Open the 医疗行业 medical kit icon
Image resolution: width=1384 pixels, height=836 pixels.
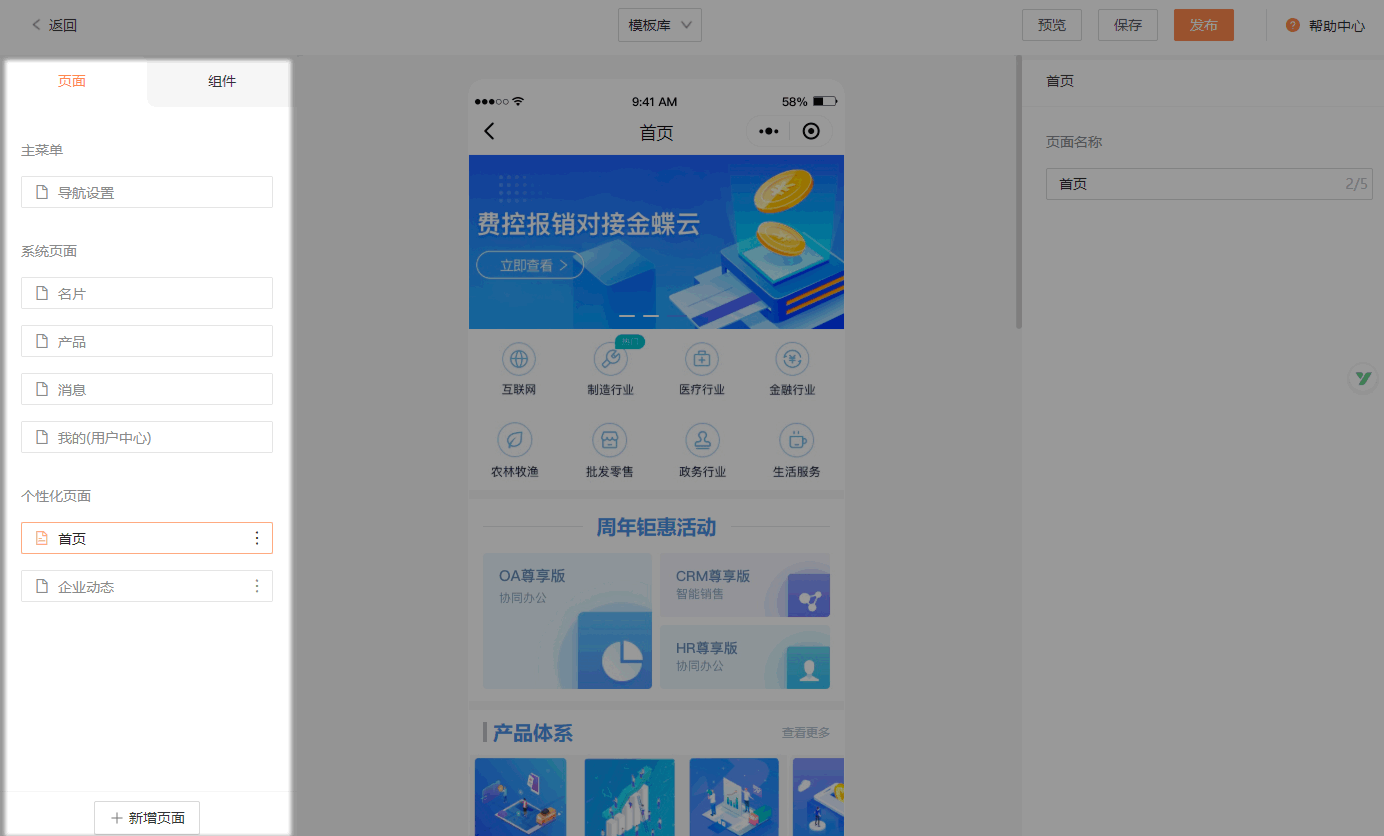[x=701, y=358]
